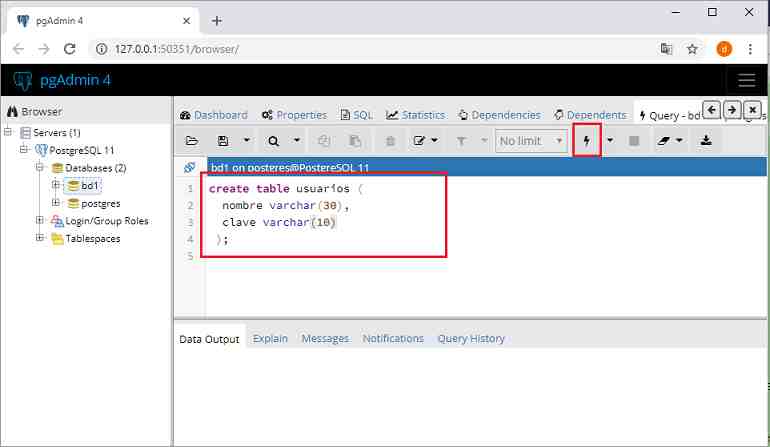Open the Query History tab
Screen dimensions: 770x447
tap(471, 338)
